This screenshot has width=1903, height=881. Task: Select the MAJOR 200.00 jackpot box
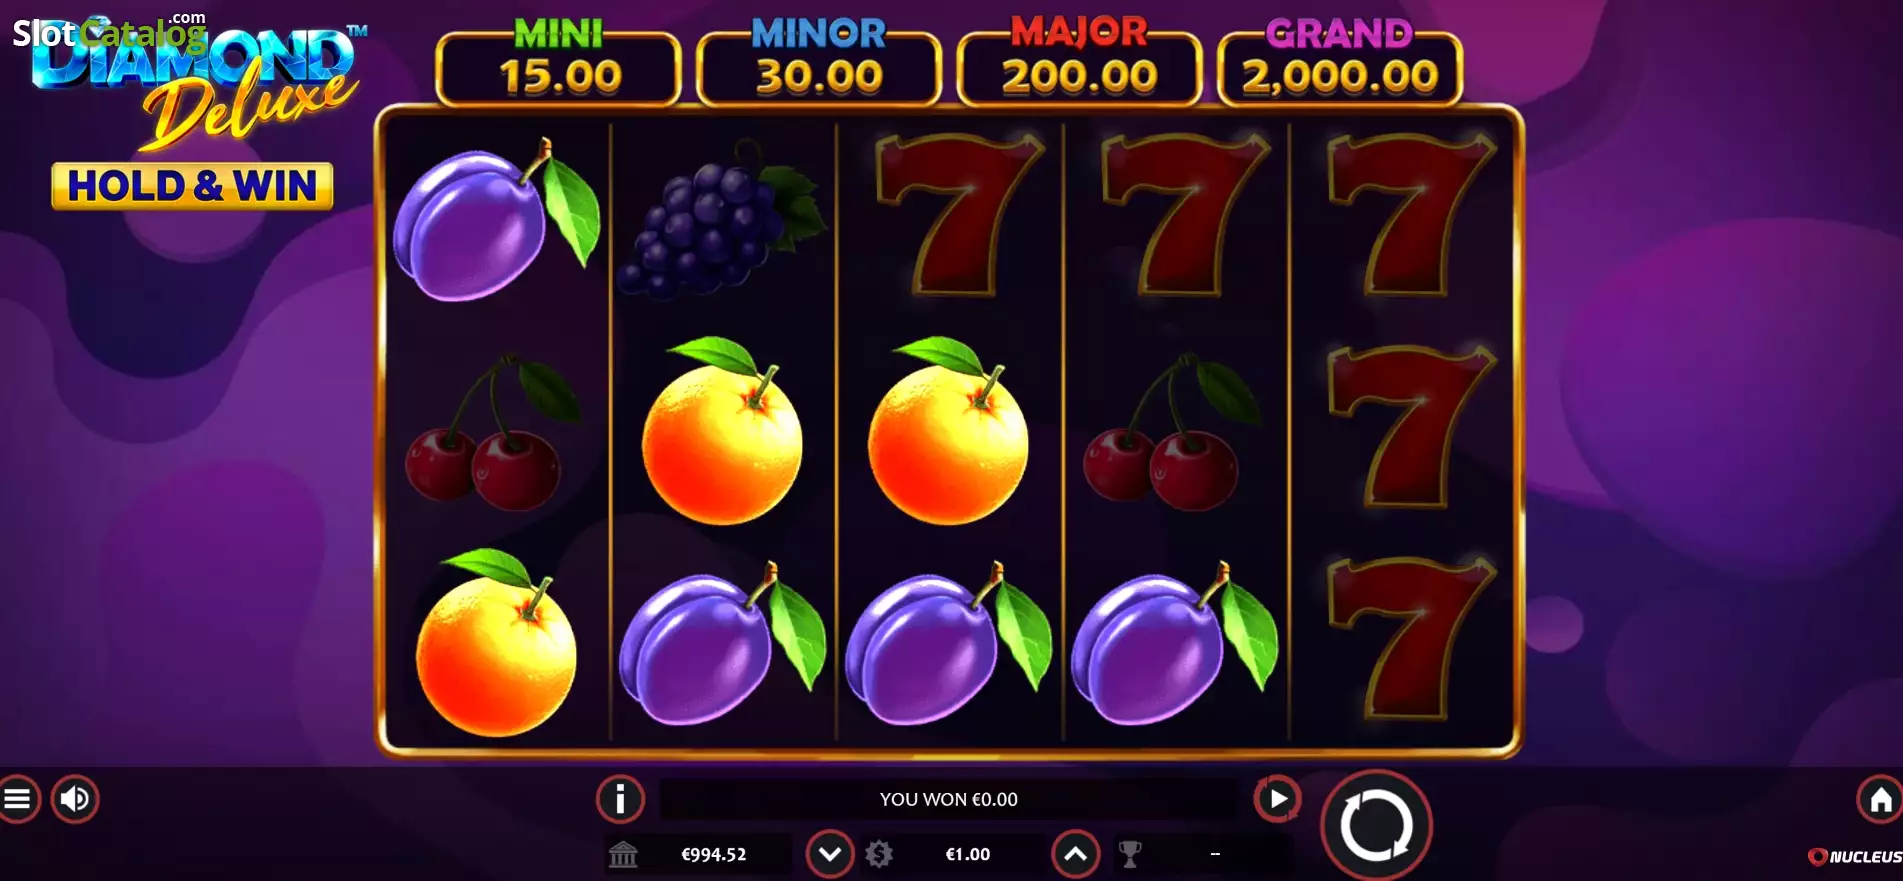coord(1079,63)
